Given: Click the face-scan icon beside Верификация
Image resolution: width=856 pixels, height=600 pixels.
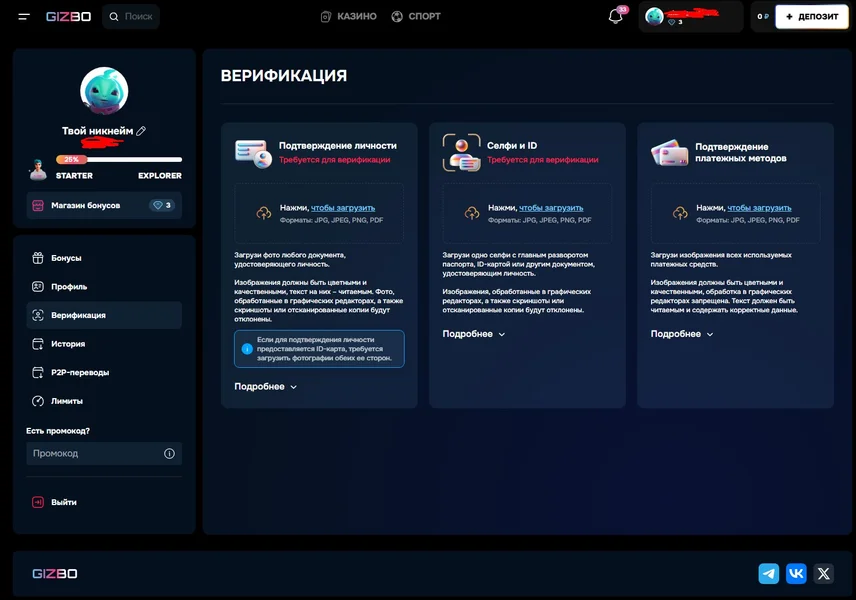Looking at the screenshot, I should (38, 315).
